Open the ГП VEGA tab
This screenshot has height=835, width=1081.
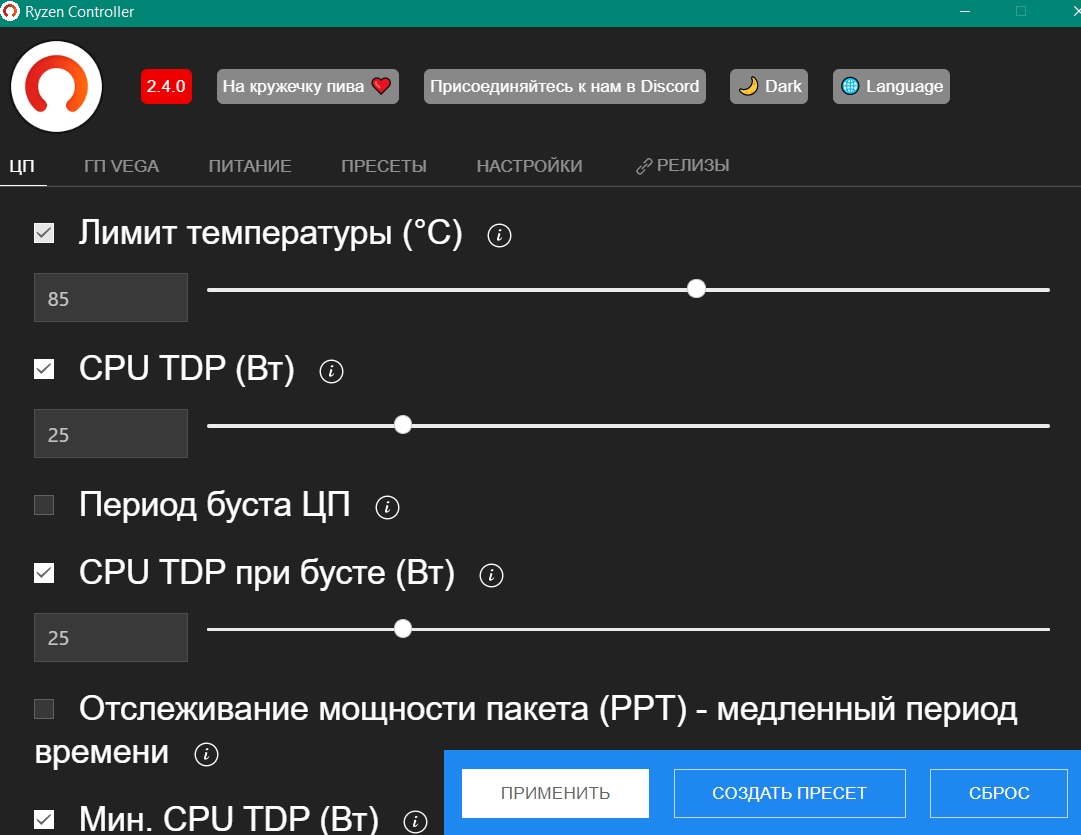click(121, 166)
